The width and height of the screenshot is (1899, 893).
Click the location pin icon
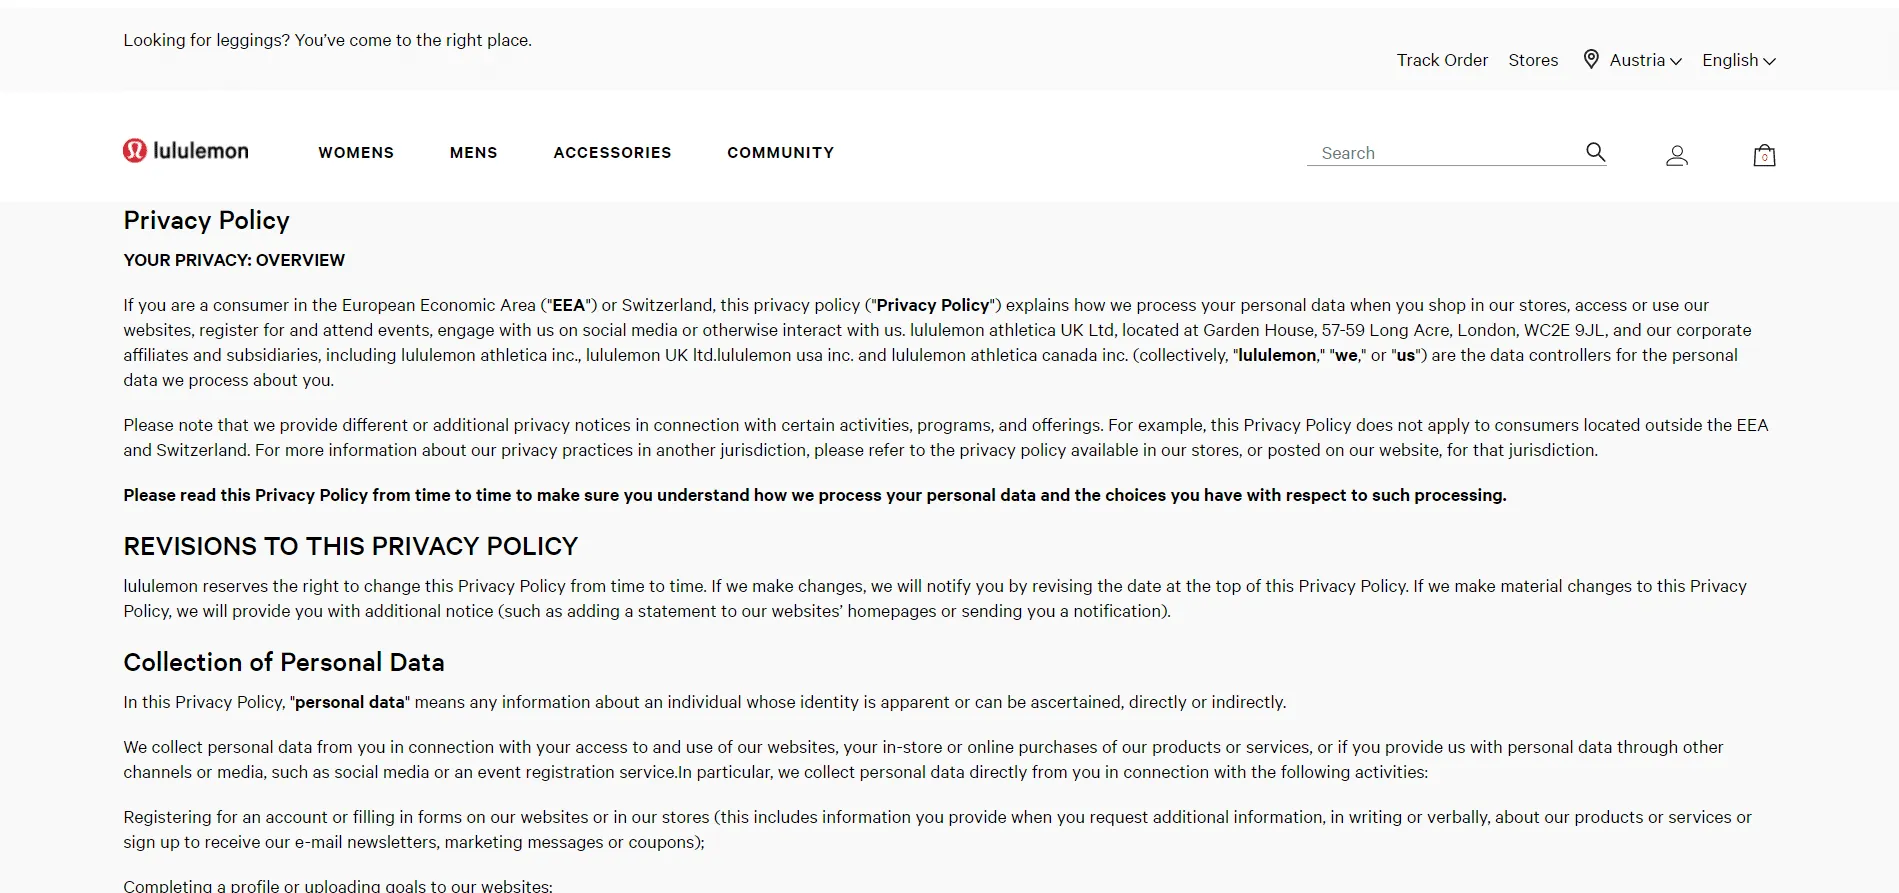click(x=1591, y=59)
